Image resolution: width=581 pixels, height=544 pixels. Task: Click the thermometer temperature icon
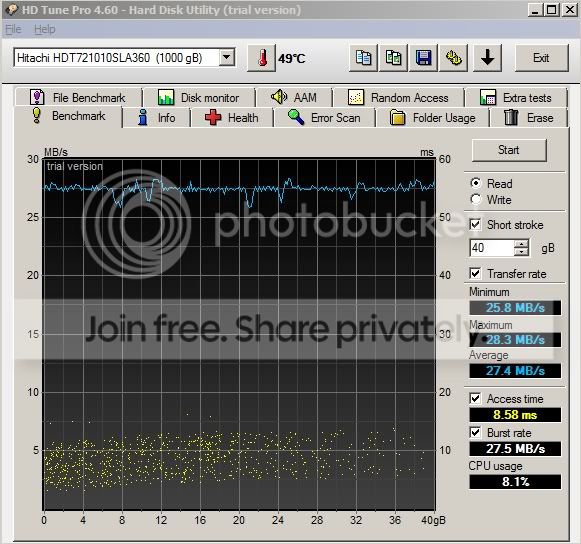262,58
